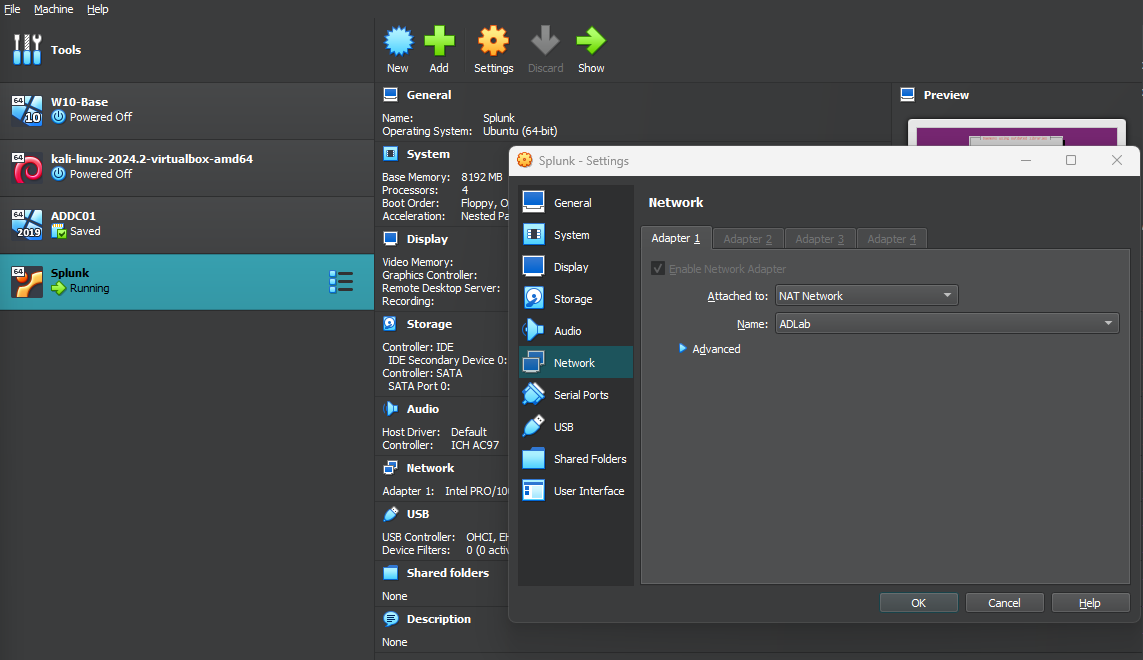
Task: Select the W10-Base virtual machine
Action: (187, 110)
